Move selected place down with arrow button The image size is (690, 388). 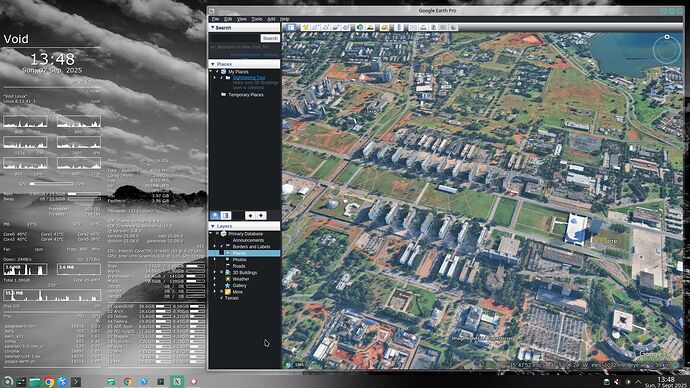click(x=261, y=216)
